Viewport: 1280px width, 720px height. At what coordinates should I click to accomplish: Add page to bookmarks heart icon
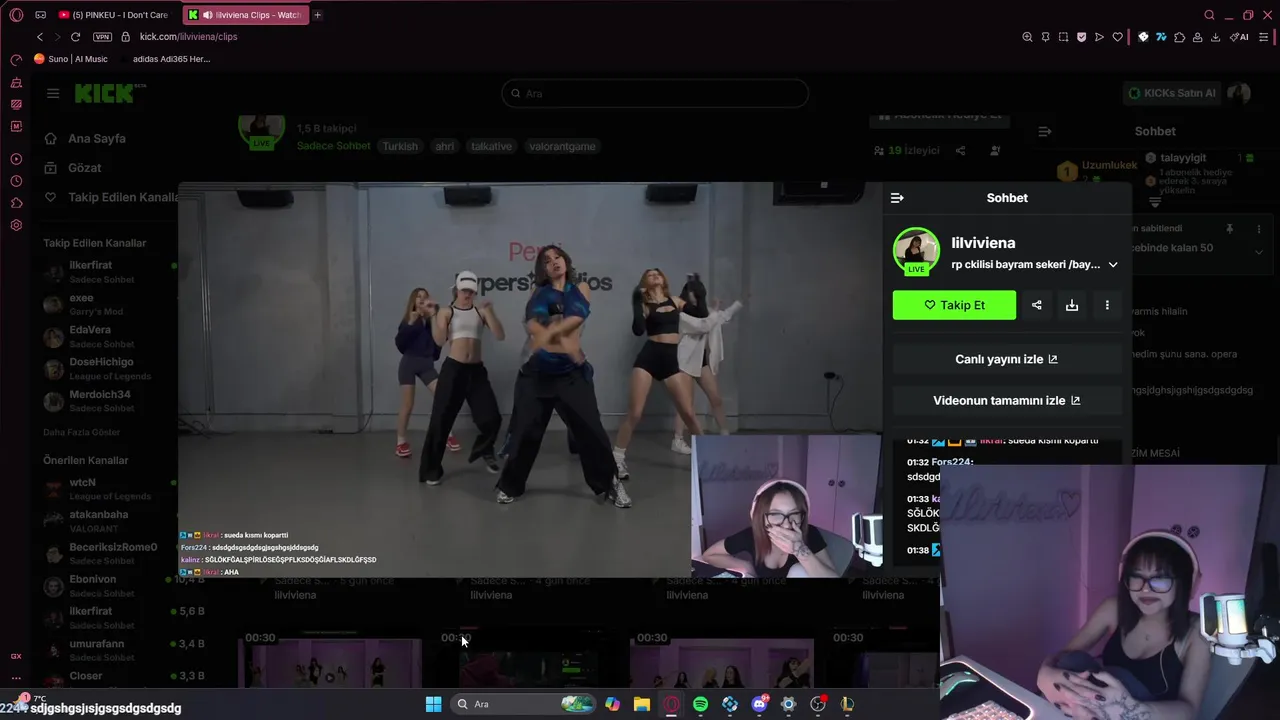[1117, 37]
